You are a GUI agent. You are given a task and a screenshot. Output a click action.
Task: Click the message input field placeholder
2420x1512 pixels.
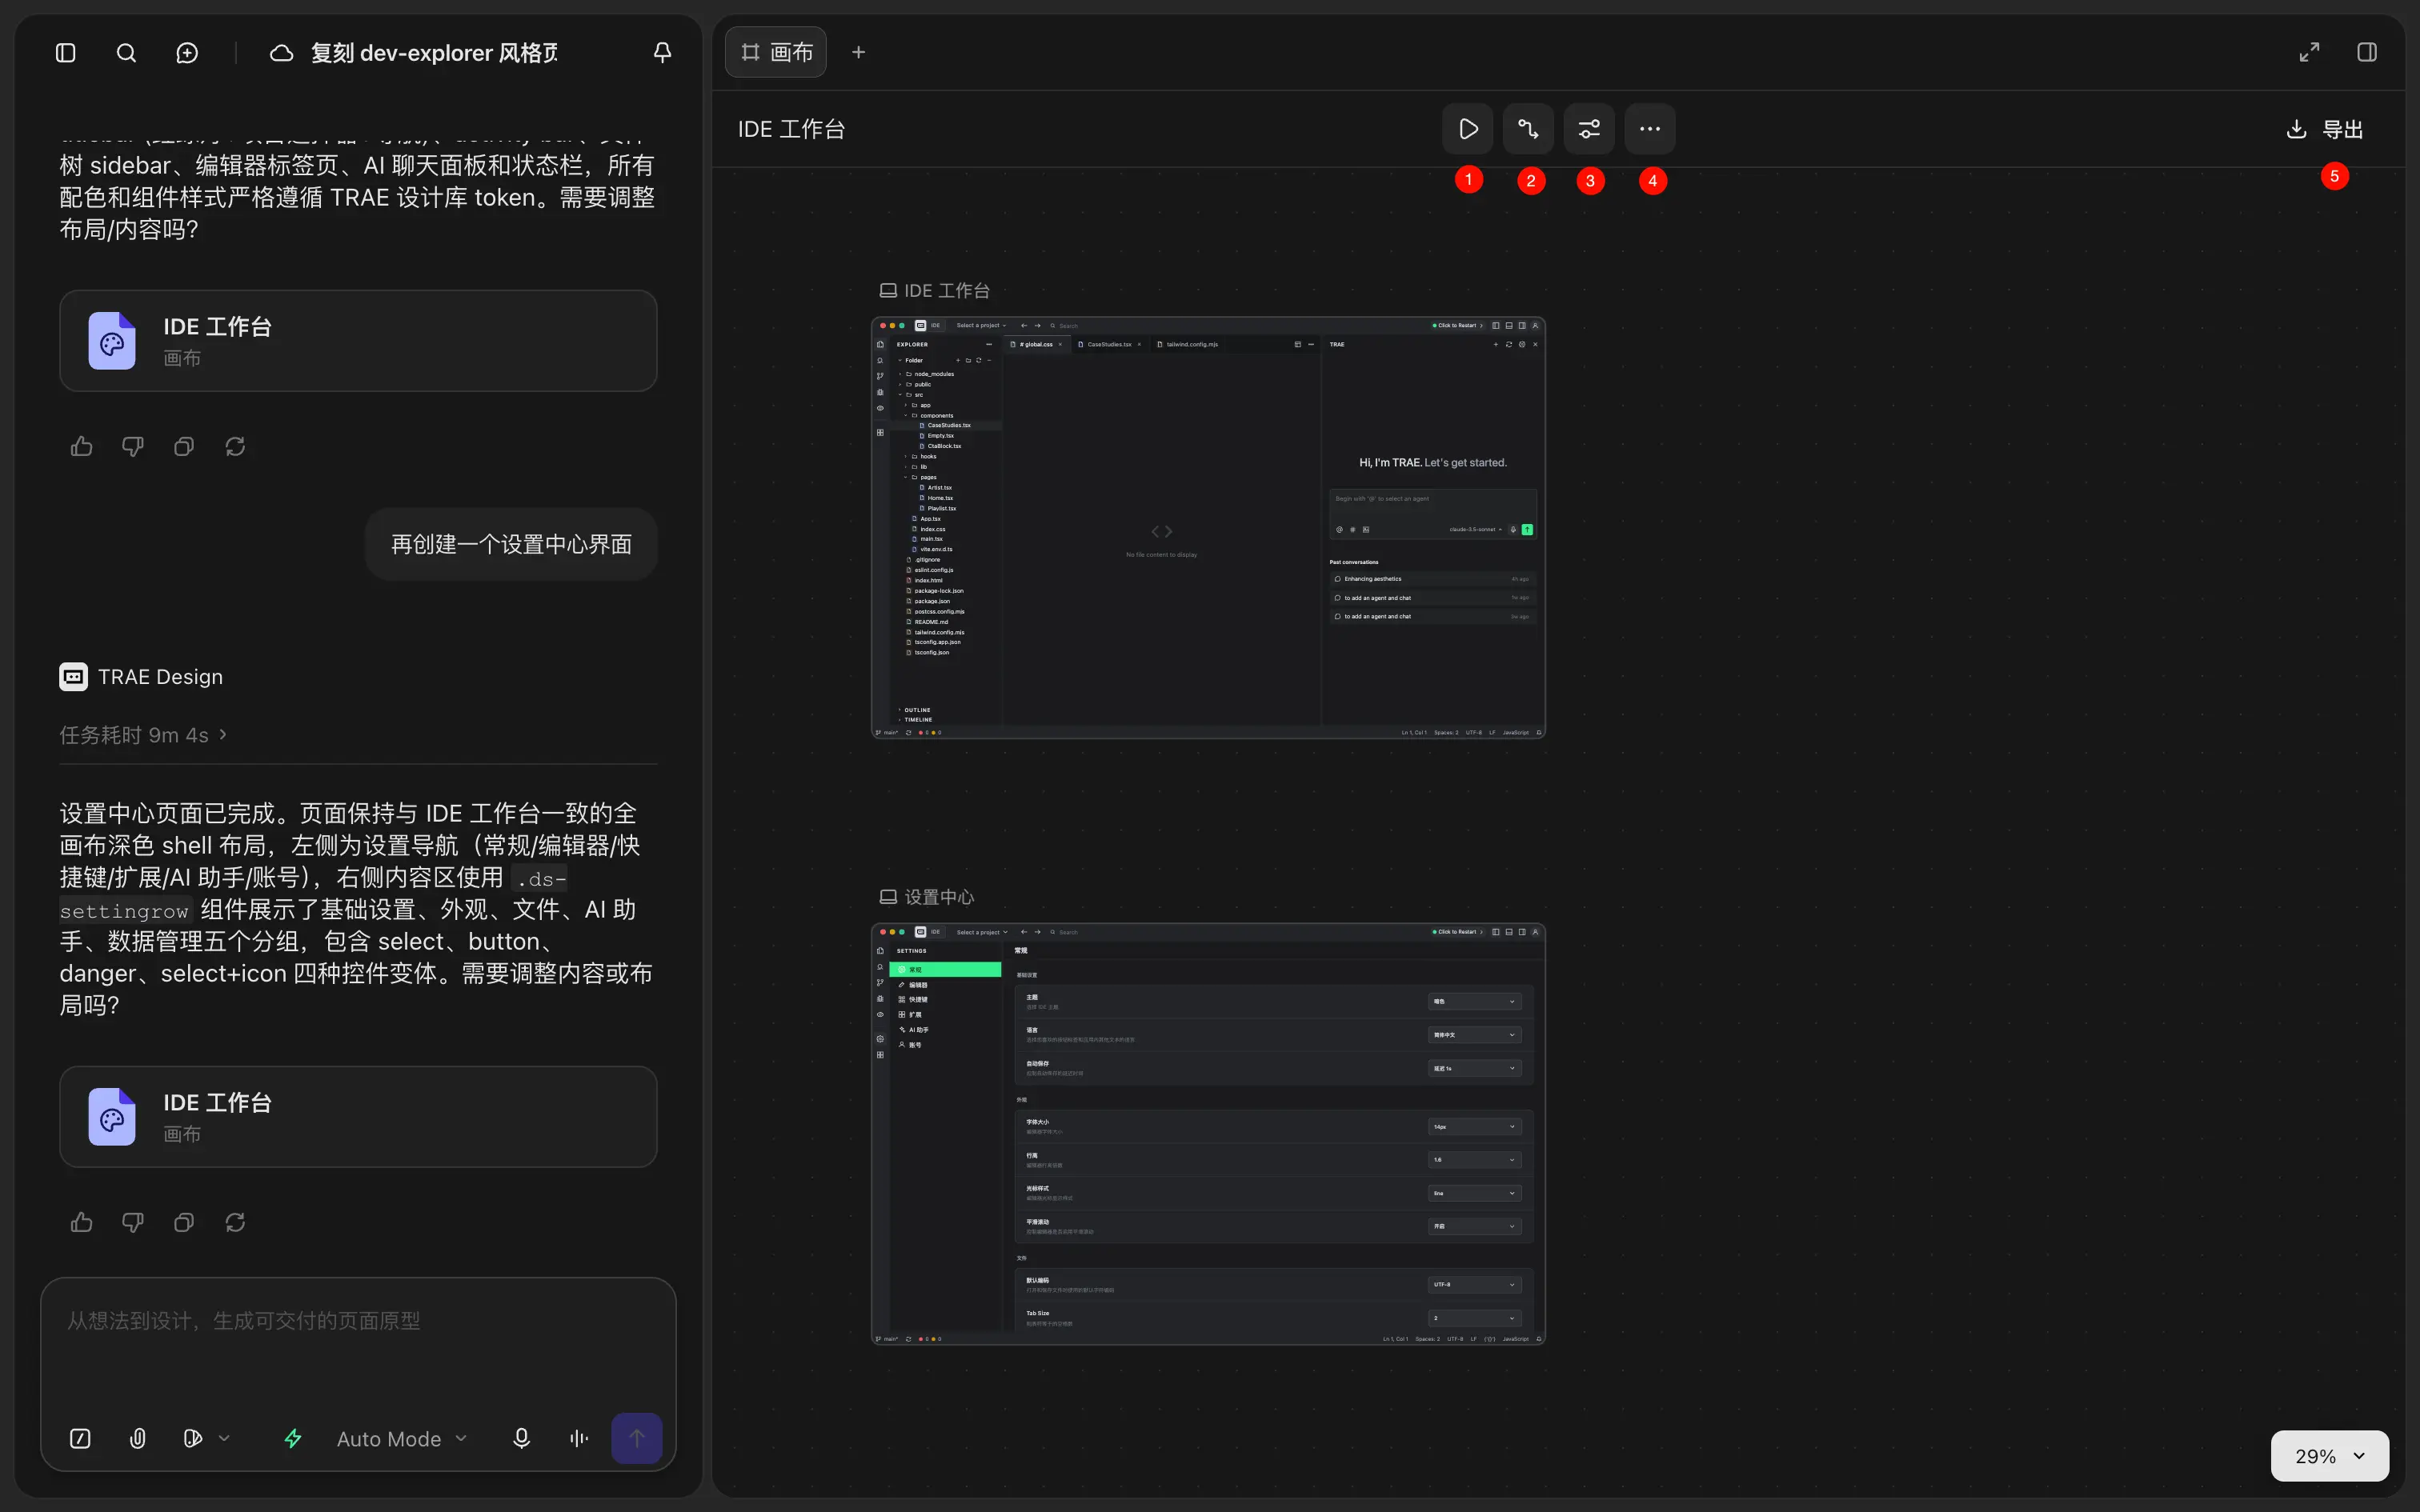coord(244,1321)
